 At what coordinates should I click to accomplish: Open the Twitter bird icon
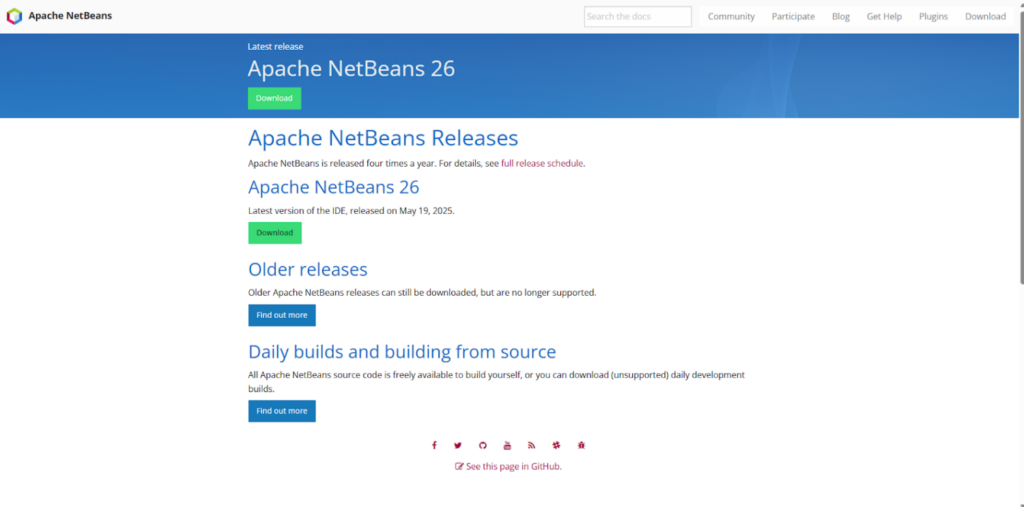[x=458, y=446]
